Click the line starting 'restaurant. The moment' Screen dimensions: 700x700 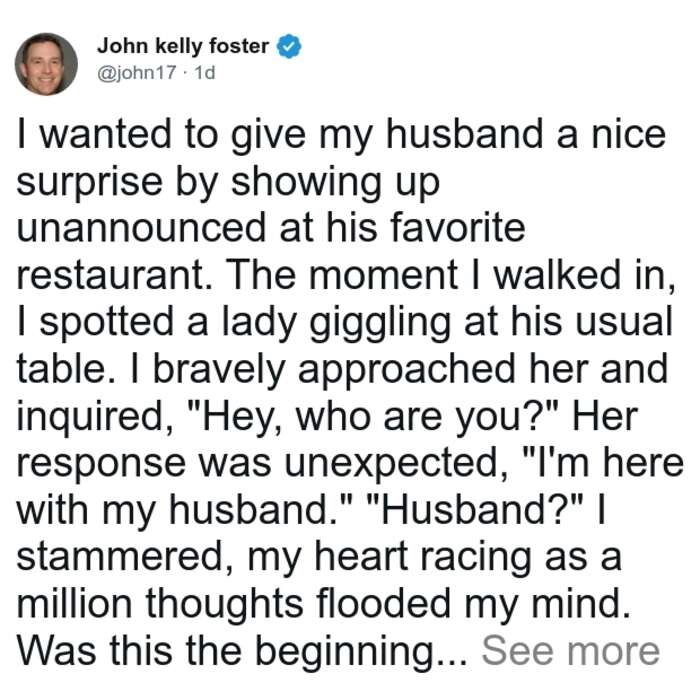coord(346,275)
